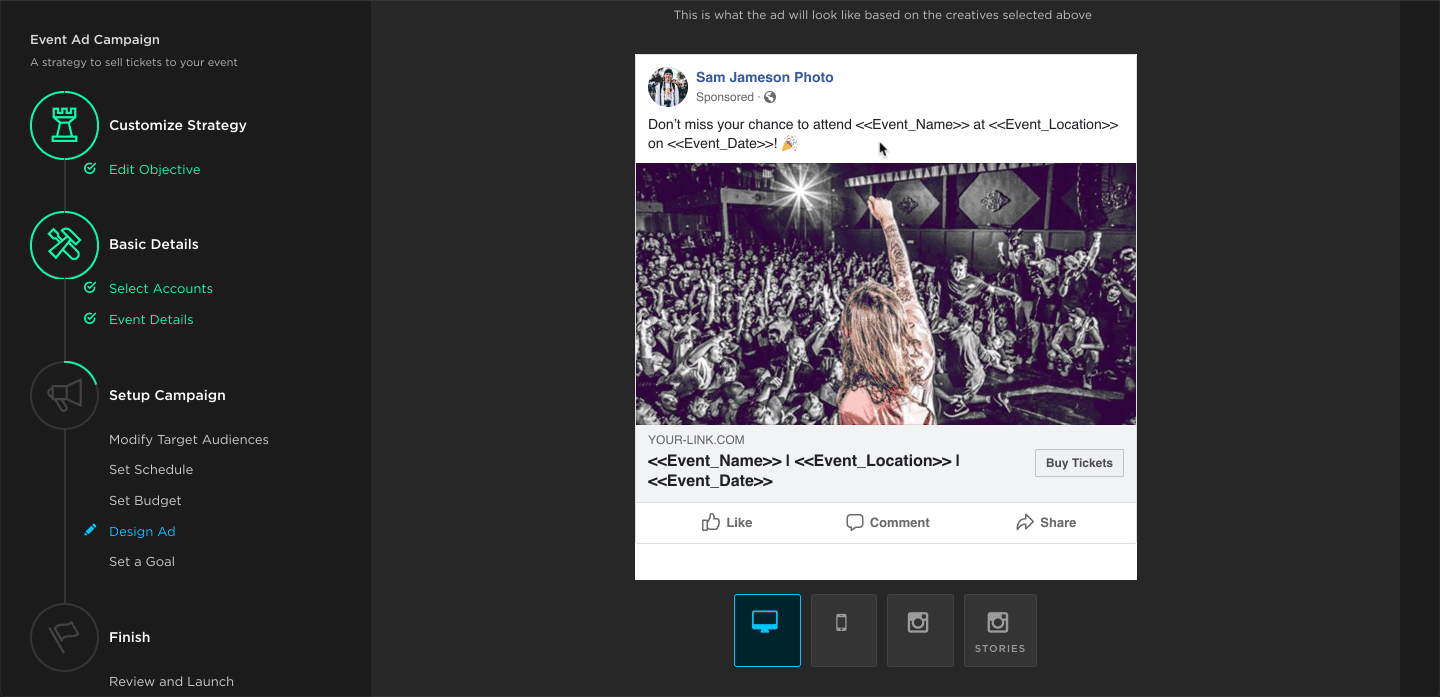Click the globe public-visibility icon
The width and height of the screenshot is (1440, 697).
769,97
